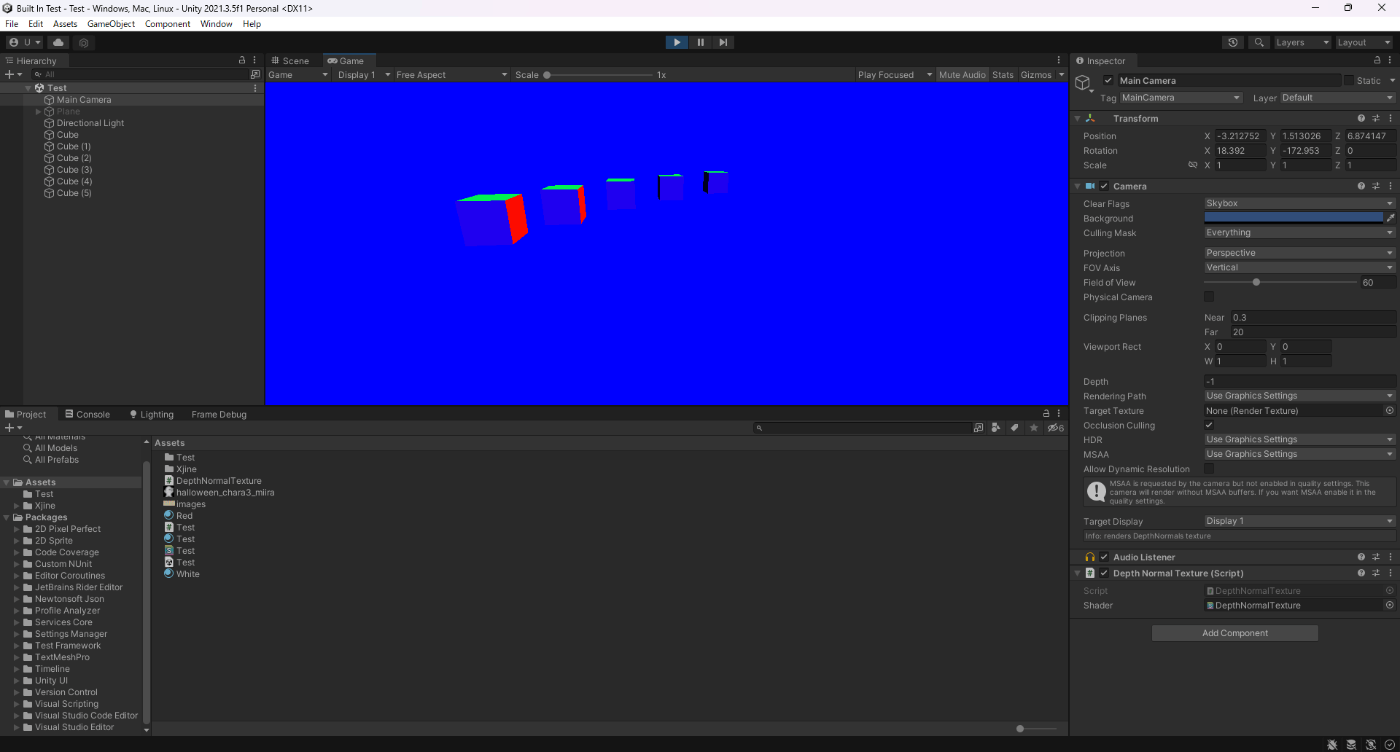
Task: Open the Layout dropdown in toolbar
Action: 1364,43
